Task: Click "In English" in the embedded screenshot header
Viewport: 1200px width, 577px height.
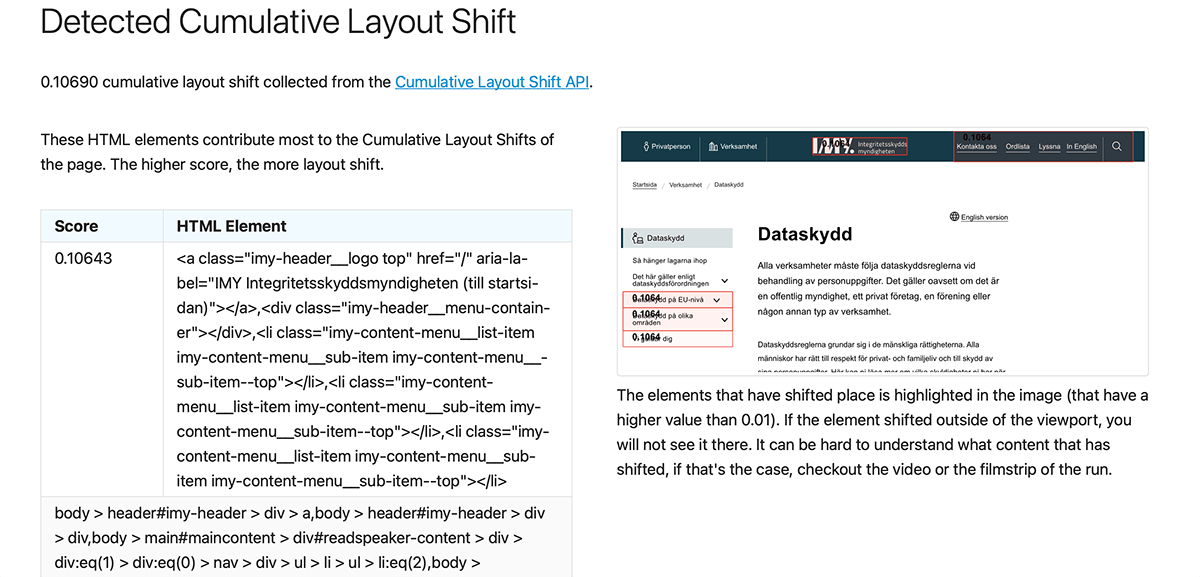Action: [x=1081, y=146]
